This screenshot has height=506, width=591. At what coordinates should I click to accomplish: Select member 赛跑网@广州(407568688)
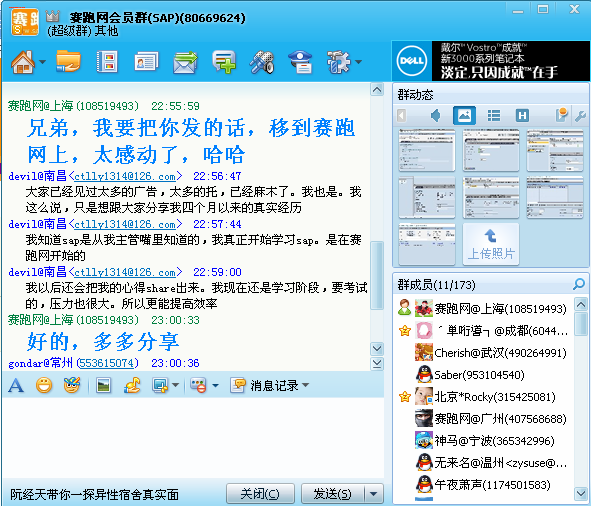click(x=485, y=419)
